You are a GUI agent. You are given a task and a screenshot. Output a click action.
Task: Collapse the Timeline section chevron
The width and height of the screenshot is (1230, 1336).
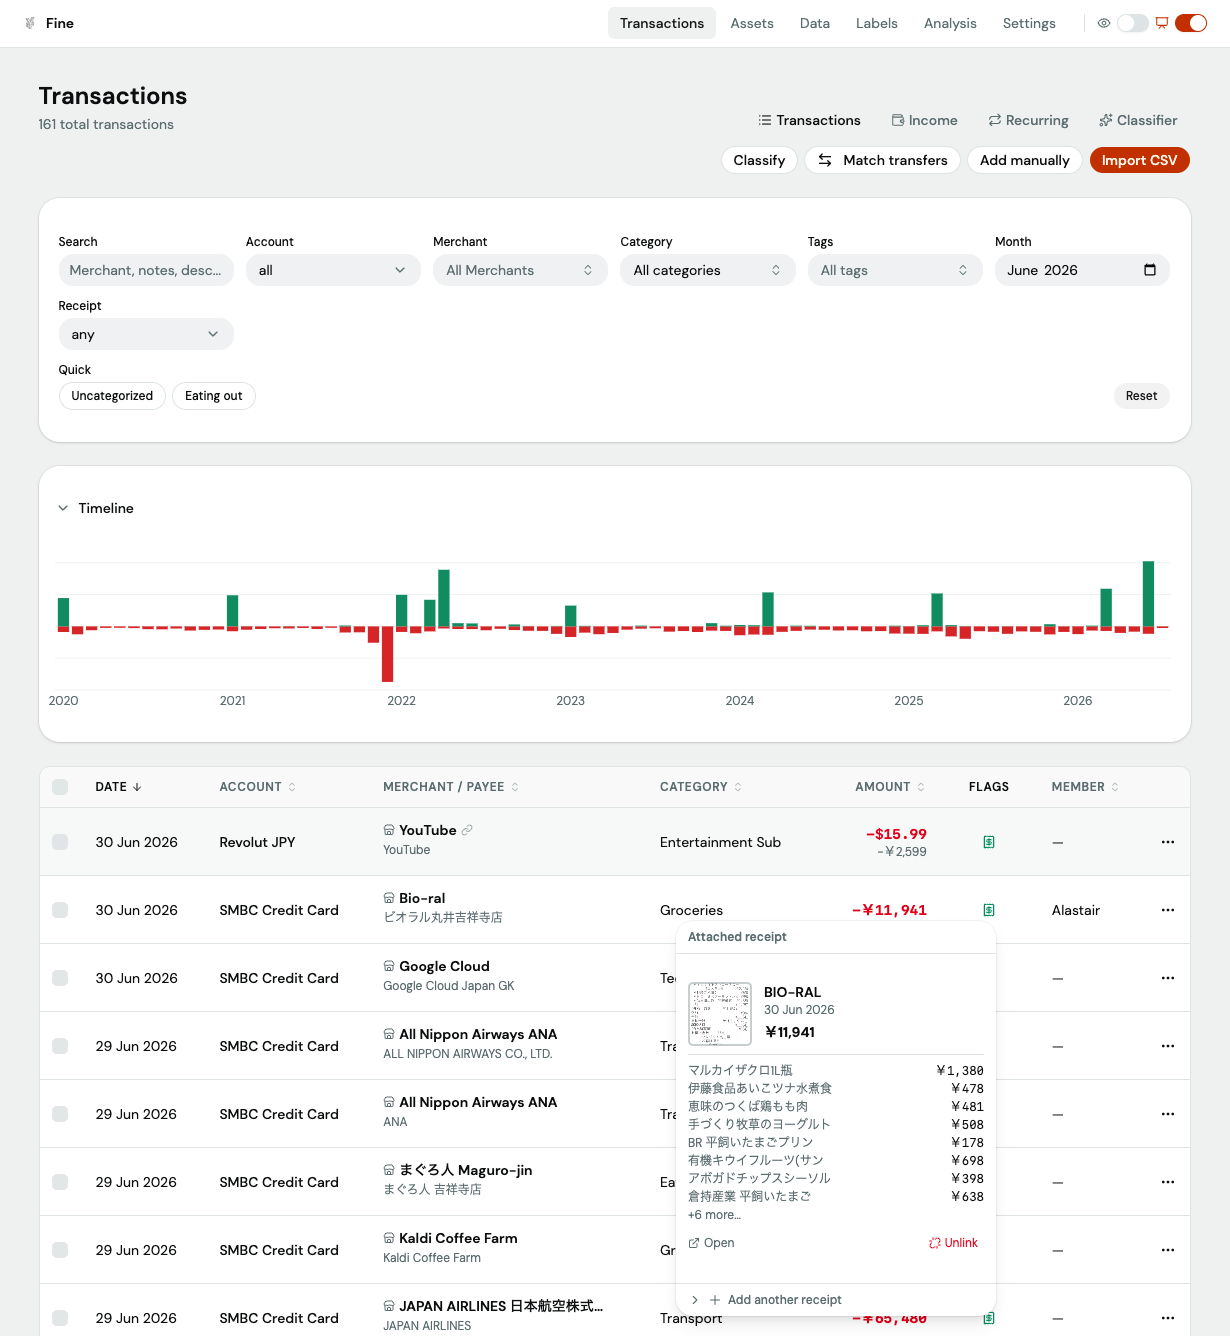[63, 508]
